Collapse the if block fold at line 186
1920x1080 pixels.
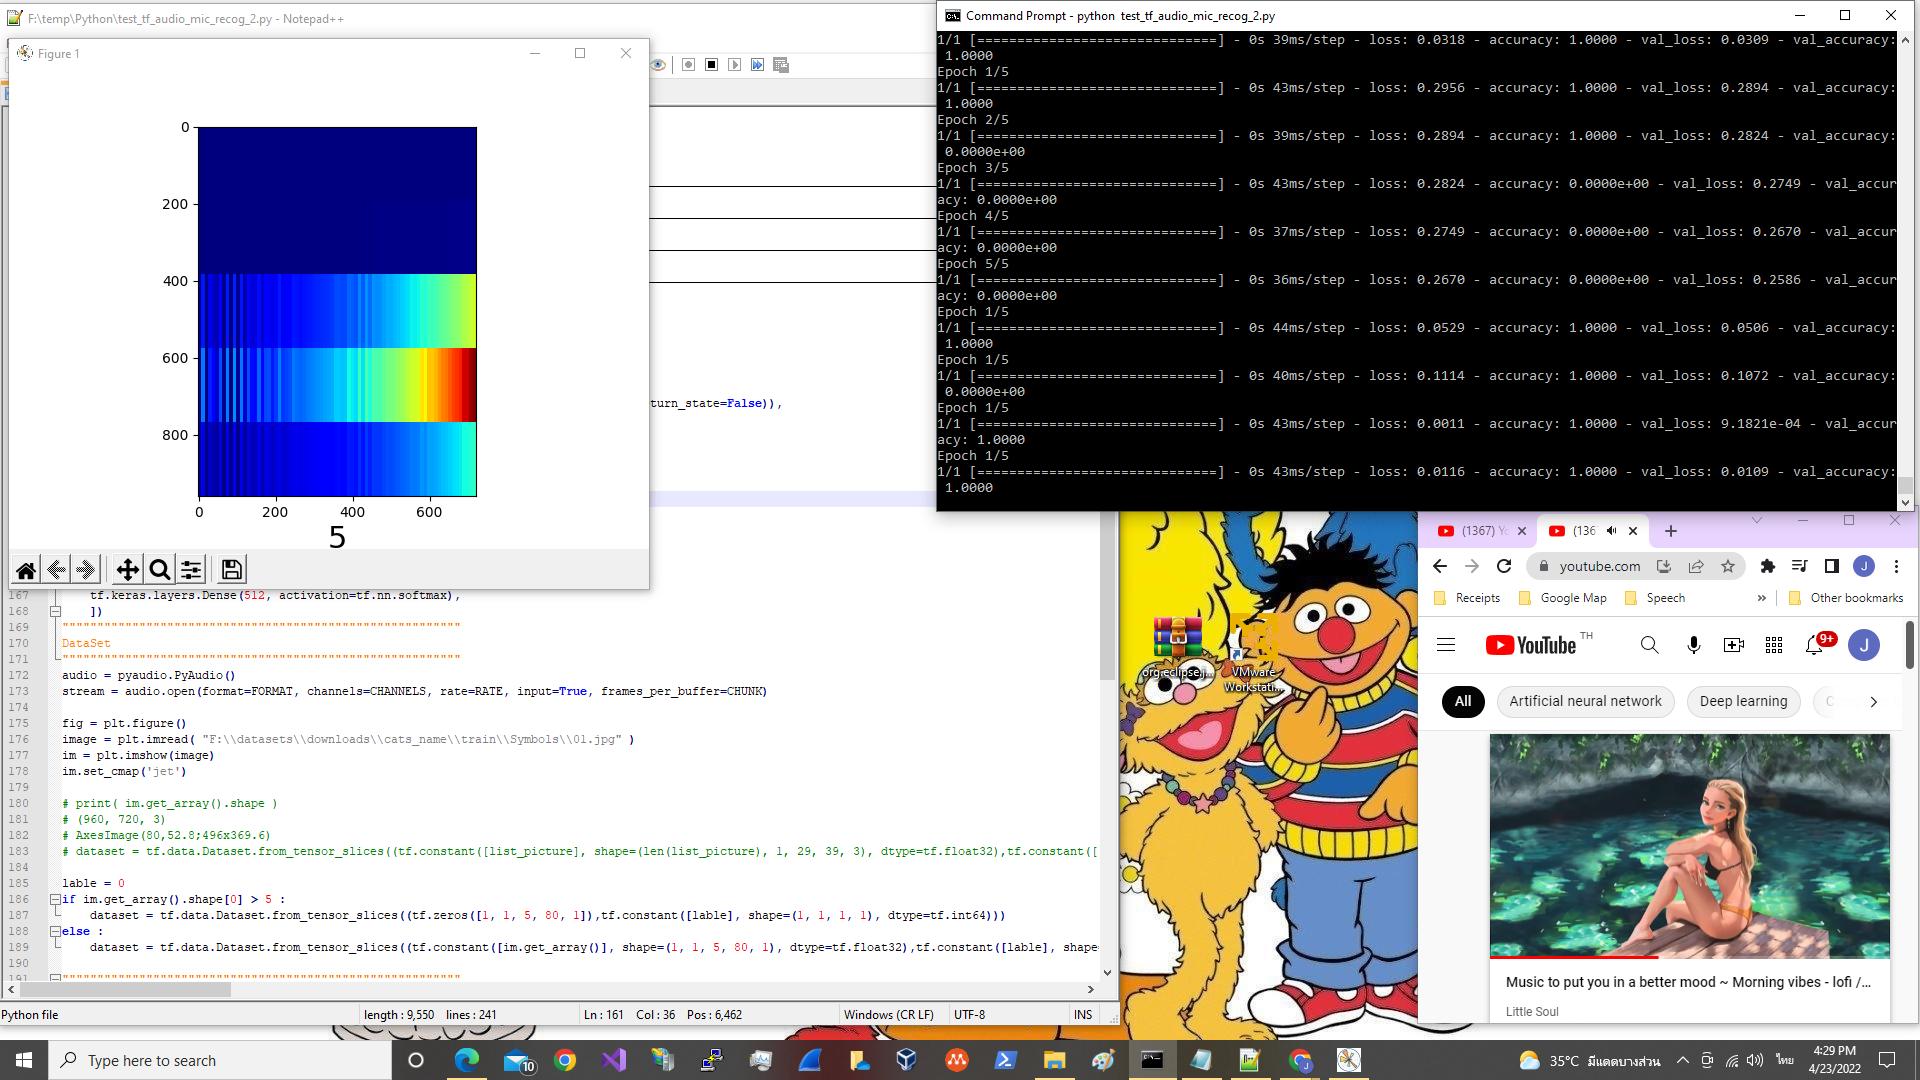point(56,899)
